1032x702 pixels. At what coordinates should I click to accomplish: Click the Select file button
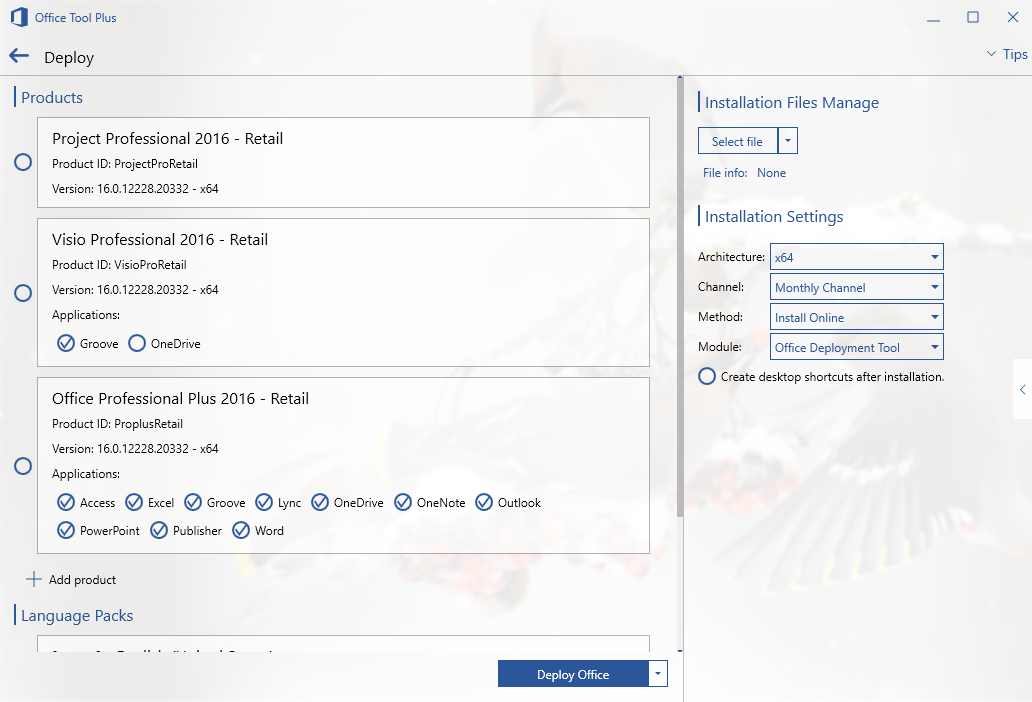tap(738, 141)
